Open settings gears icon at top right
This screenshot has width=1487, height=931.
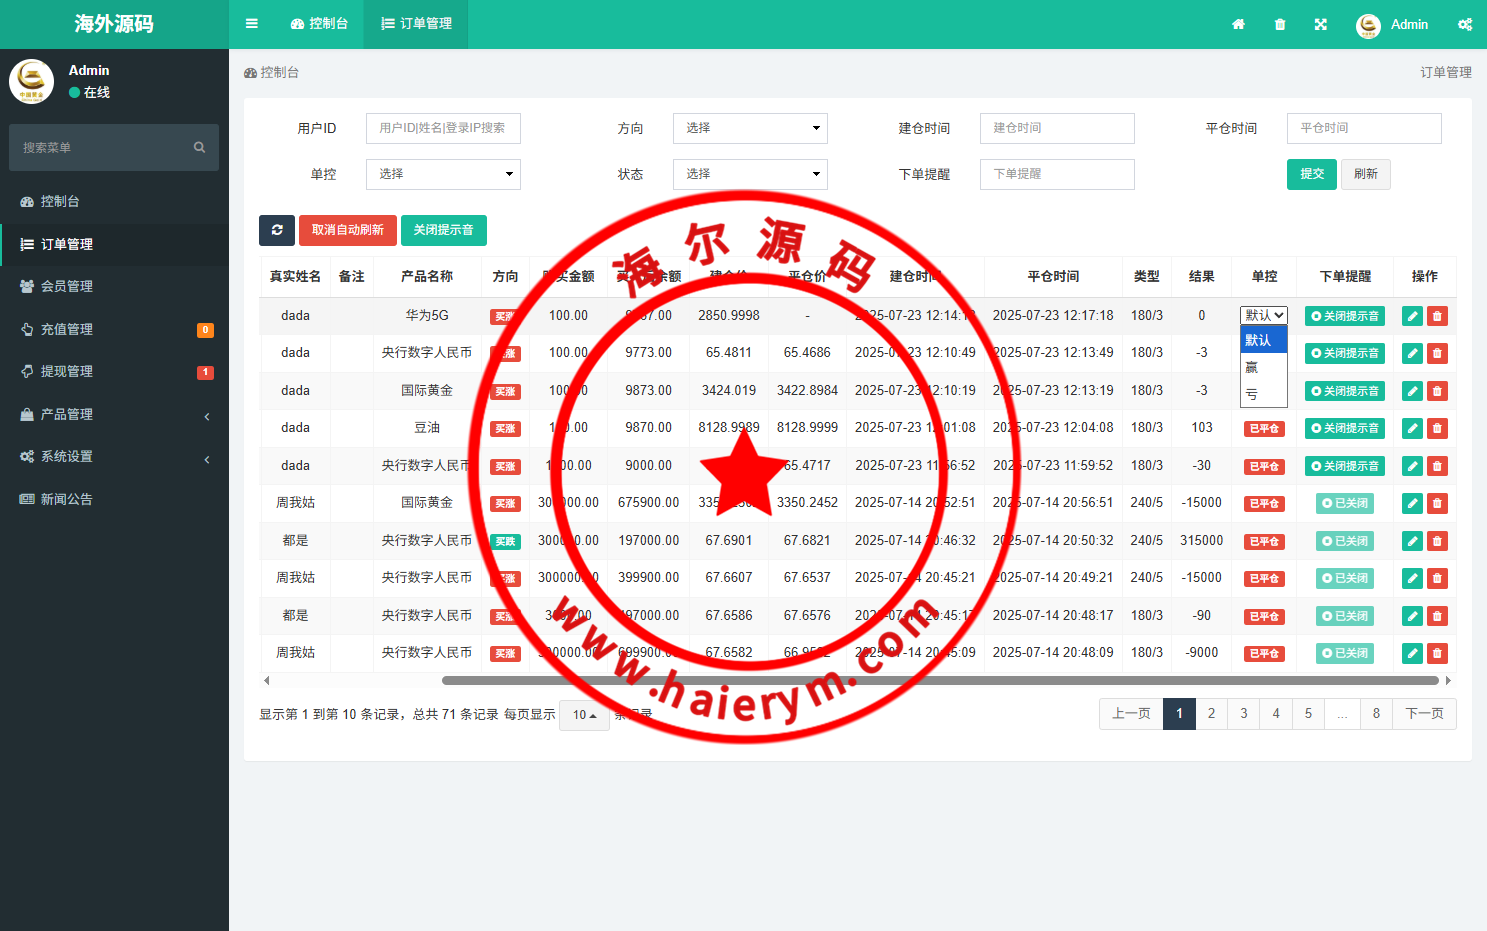[1465, 24]
